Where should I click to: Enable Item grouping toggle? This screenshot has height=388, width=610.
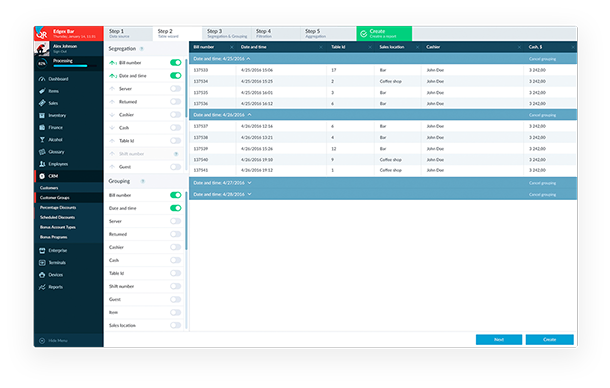(176, 313)
